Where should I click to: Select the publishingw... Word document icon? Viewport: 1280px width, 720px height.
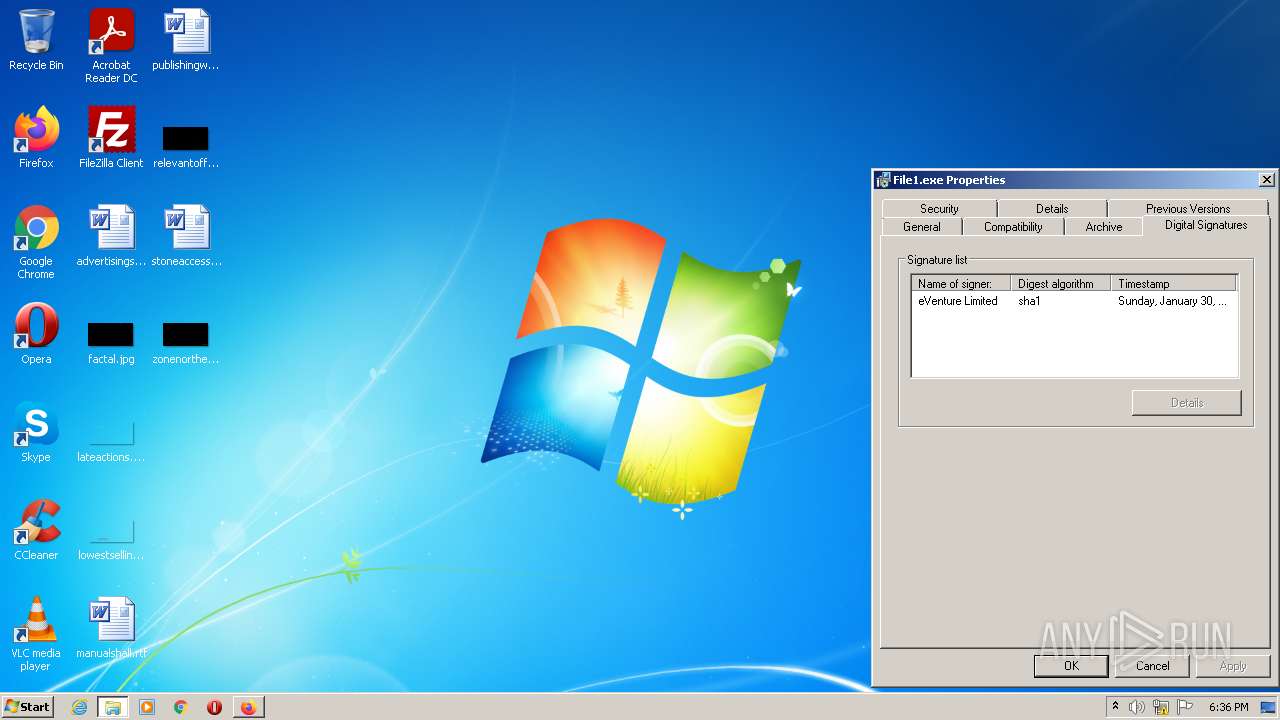pyautogui.click(x=186, y=41)
